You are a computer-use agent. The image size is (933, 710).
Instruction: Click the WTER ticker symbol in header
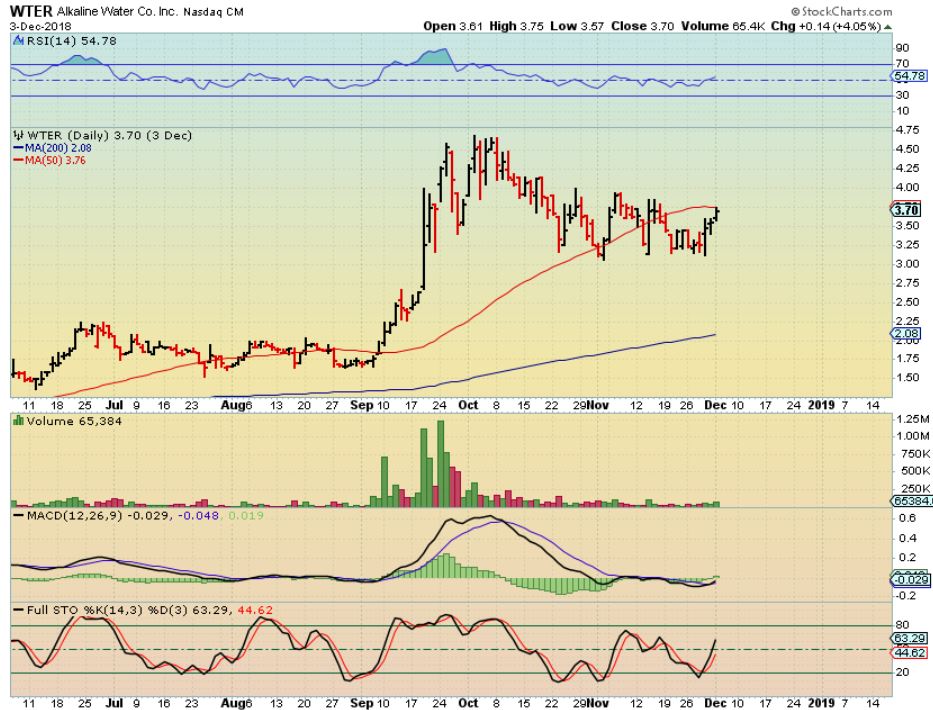(31, 11)
